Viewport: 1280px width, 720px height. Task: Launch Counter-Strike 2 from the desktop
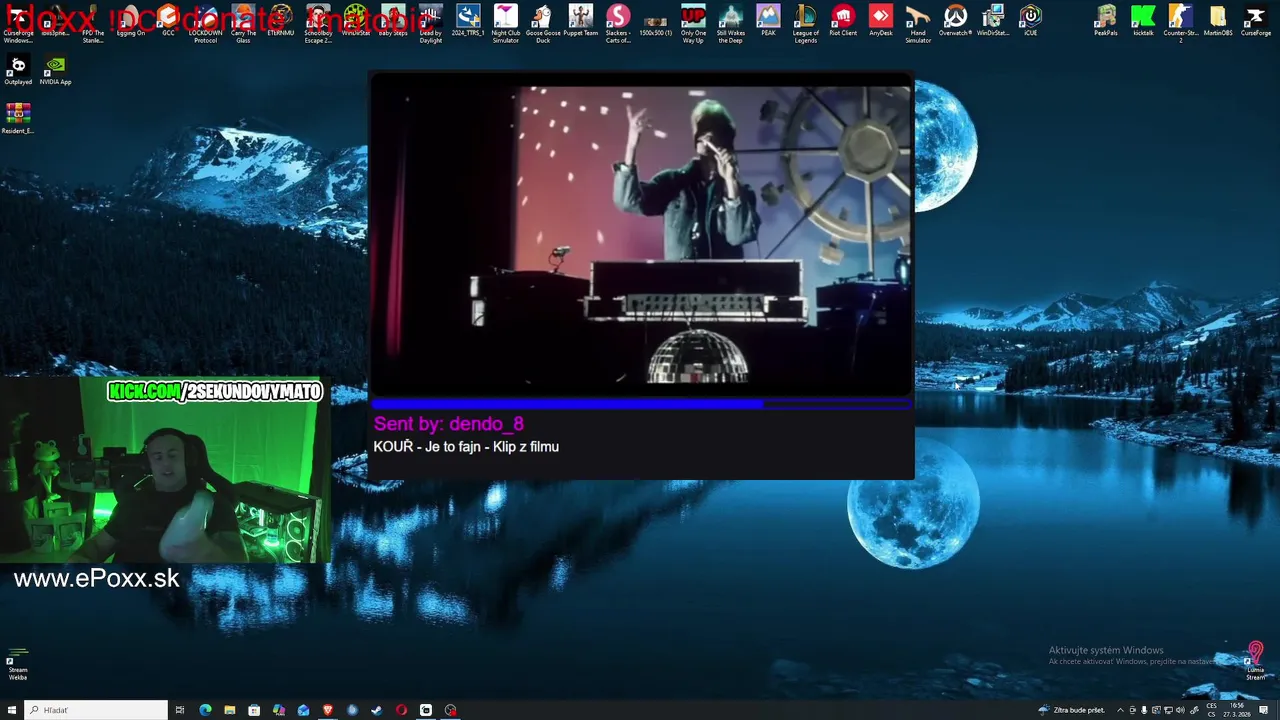pos(1181,24)
